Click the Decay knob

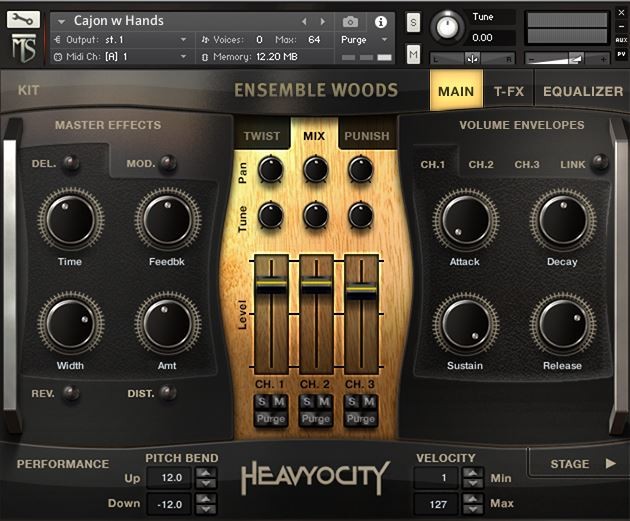[563, 220]
